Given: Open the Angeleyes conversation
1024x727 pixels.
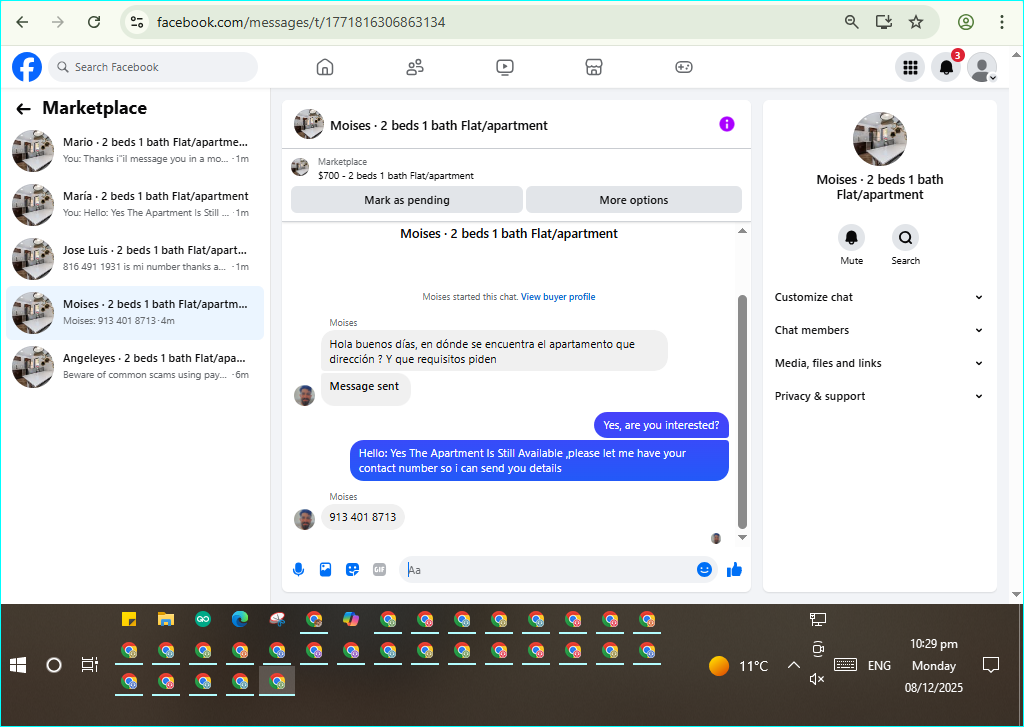Looking at the screenshot, I should [135, 366].
